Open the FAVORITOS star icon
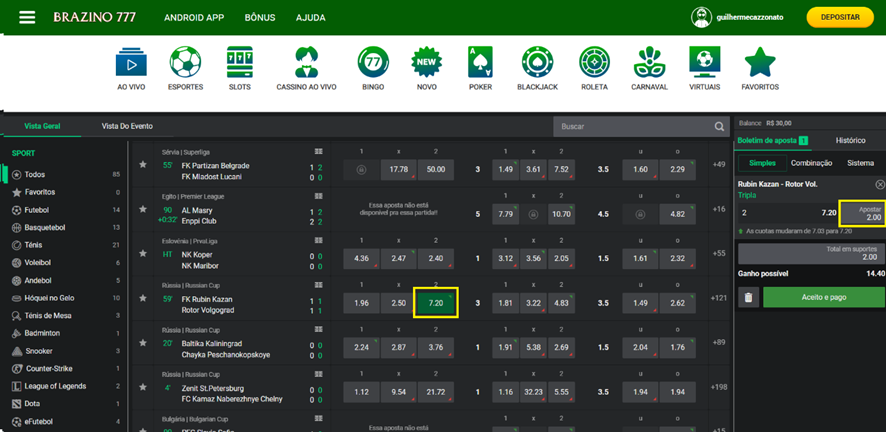 pyautogui.click(x=760, y=62)
